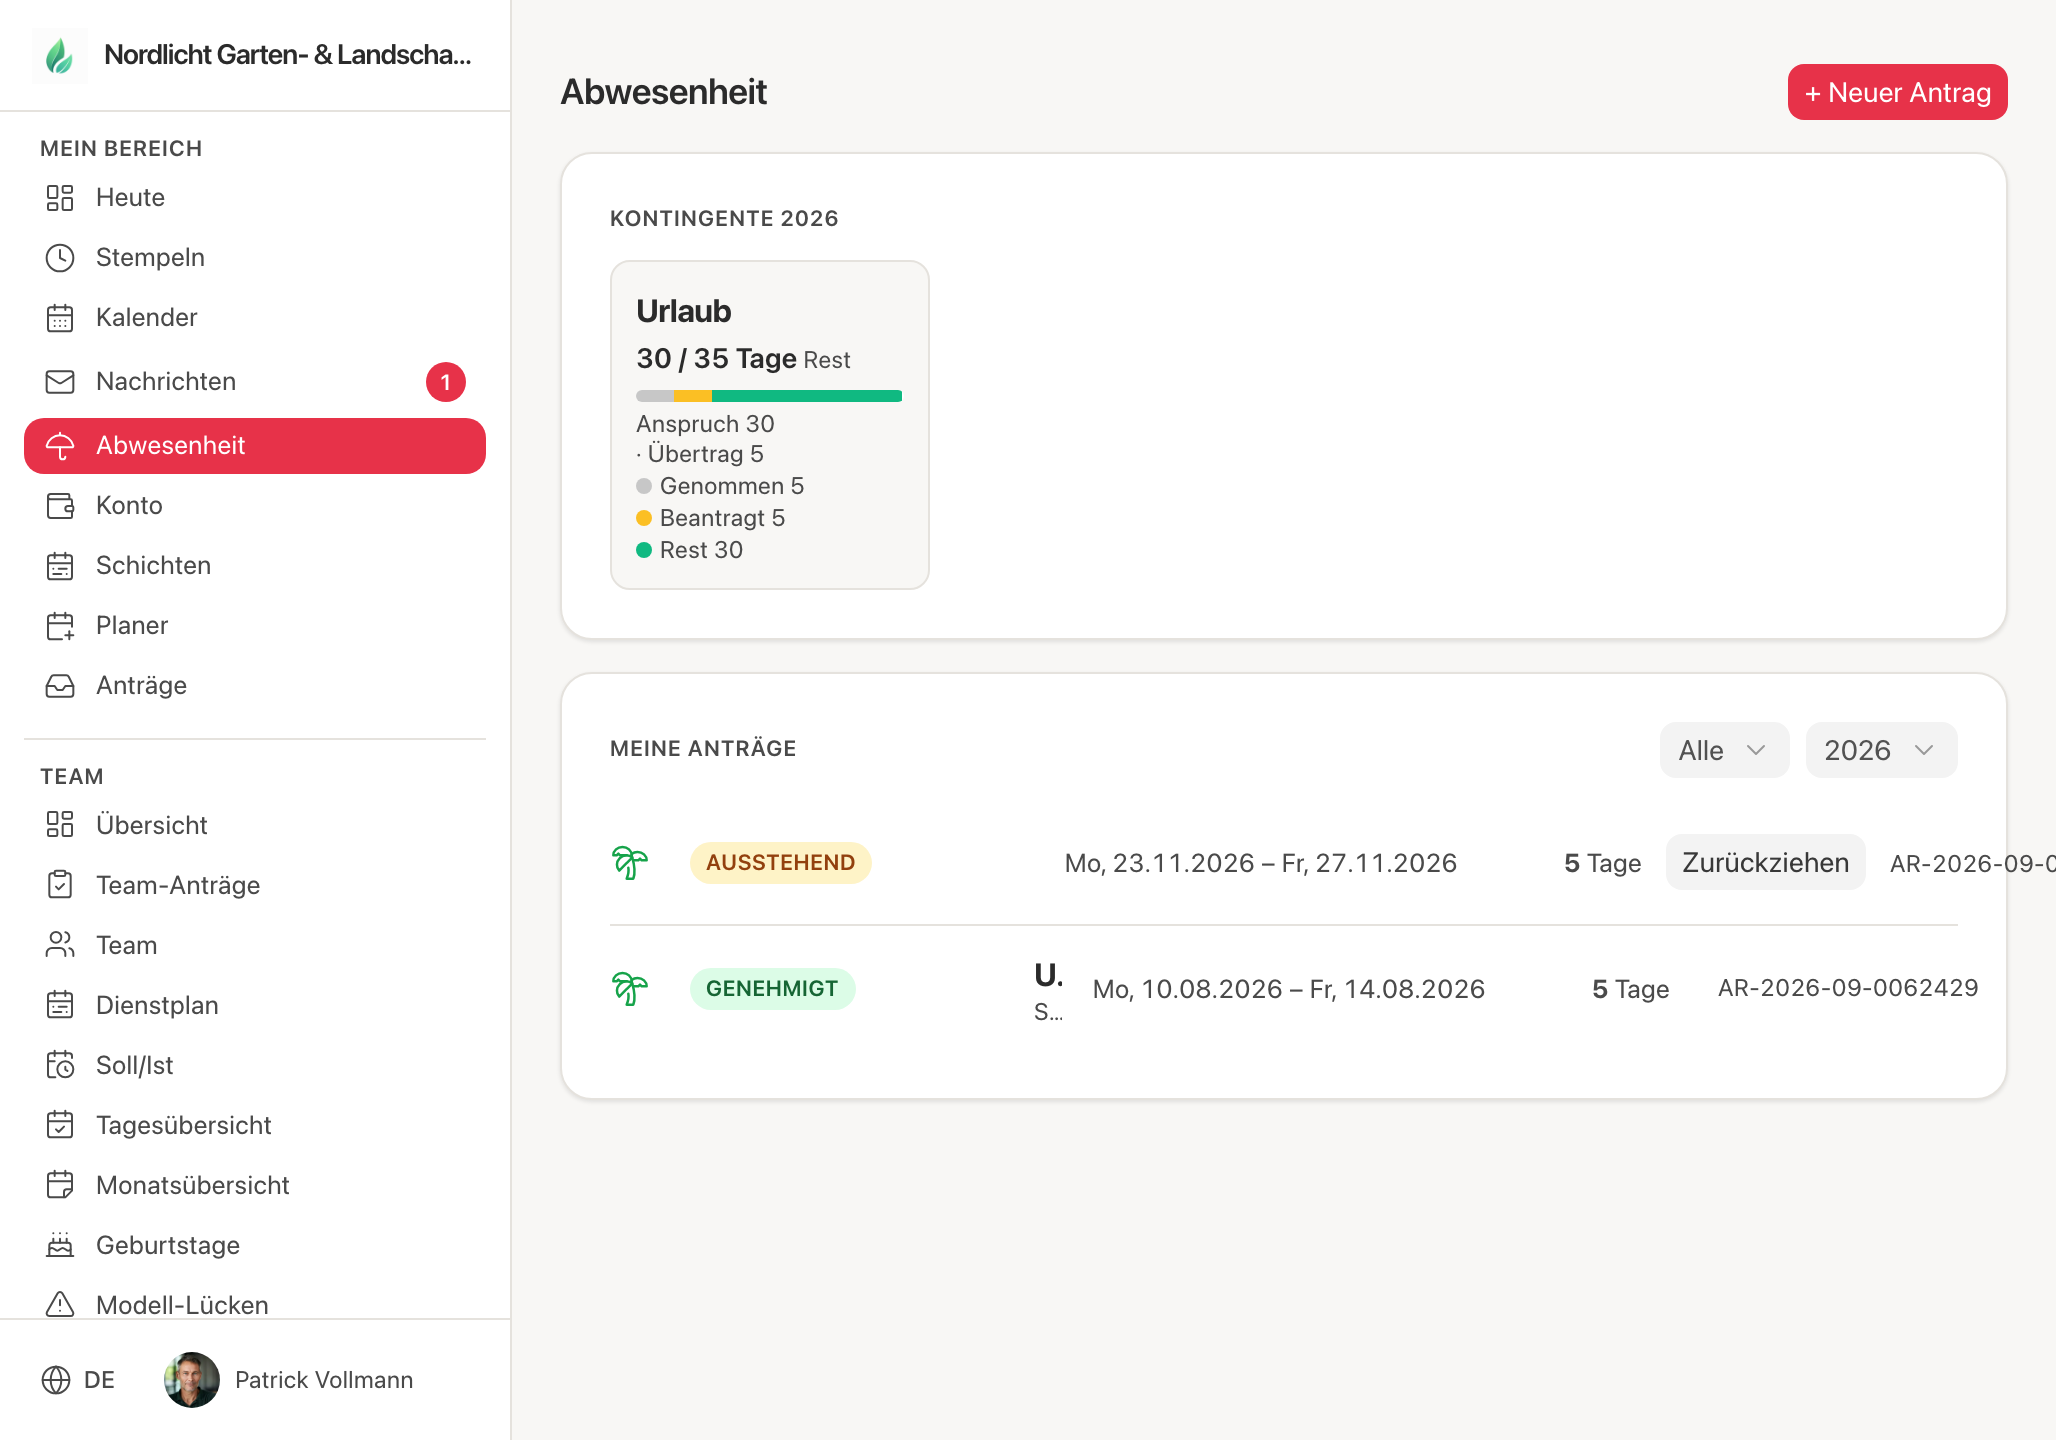2056x1440 pixels.
Task: Click request number AR-2026-09-0062429
Action: coord(1848,988)
